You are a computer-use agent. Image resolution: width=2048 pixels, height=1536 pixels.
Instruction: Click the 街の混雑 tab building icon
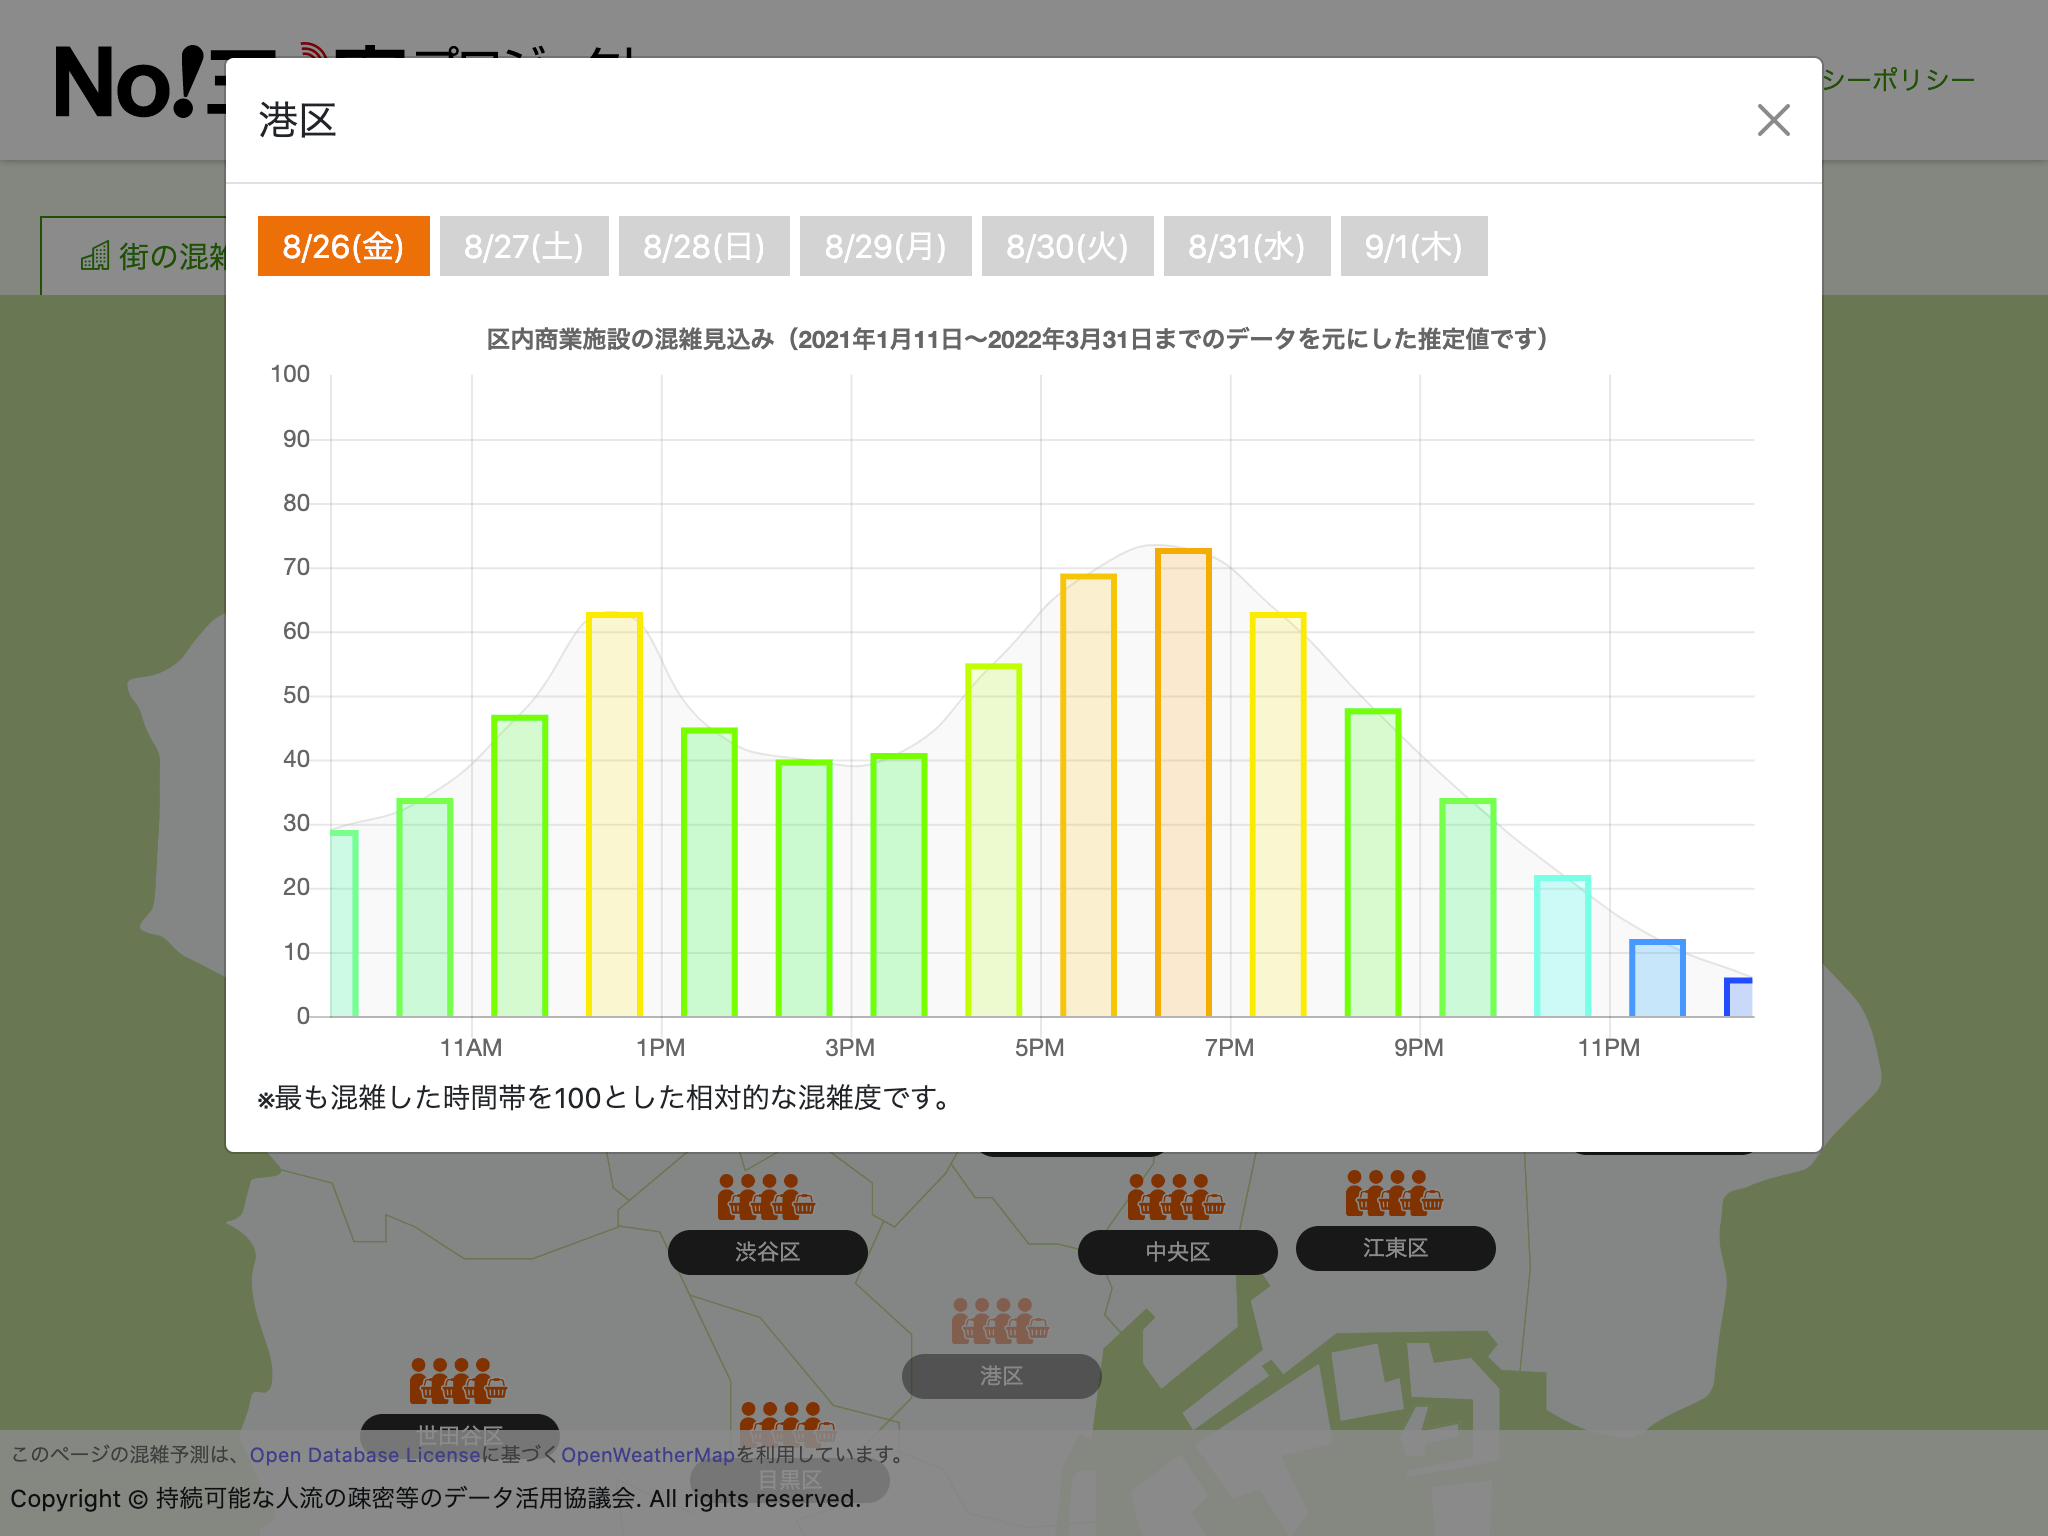pyautogui.click(x=95, y=256)
